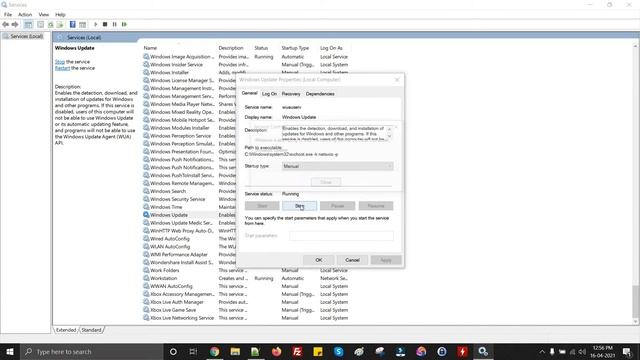640x360 pixels.
Task: Click the Stop the service link
Action: pyautogui.click(x=60, y=62)
